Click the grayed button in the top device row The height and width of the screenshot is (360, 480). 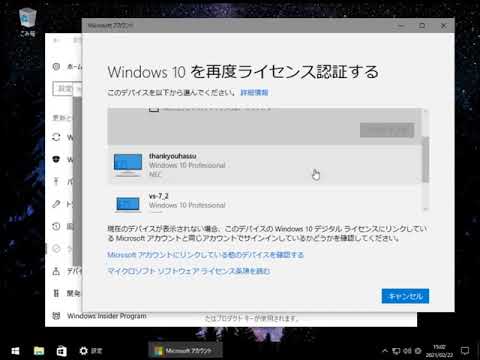point(387,130)
